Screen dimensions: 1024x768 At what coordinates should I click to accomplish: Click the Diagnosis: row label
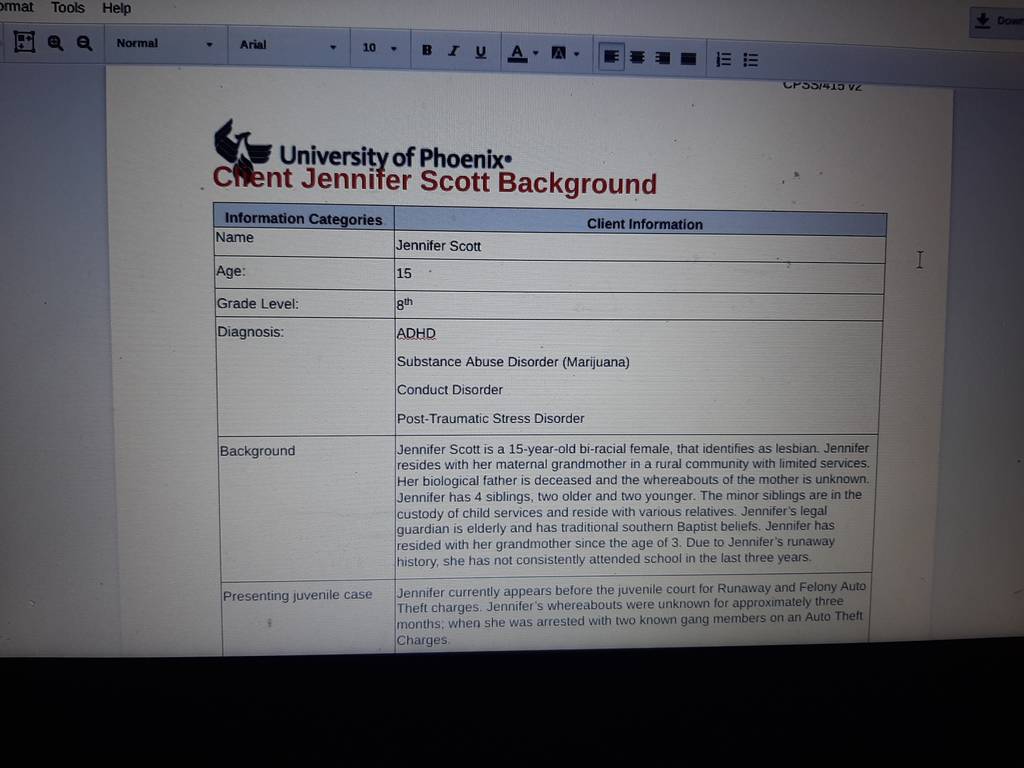coord(251,332)
